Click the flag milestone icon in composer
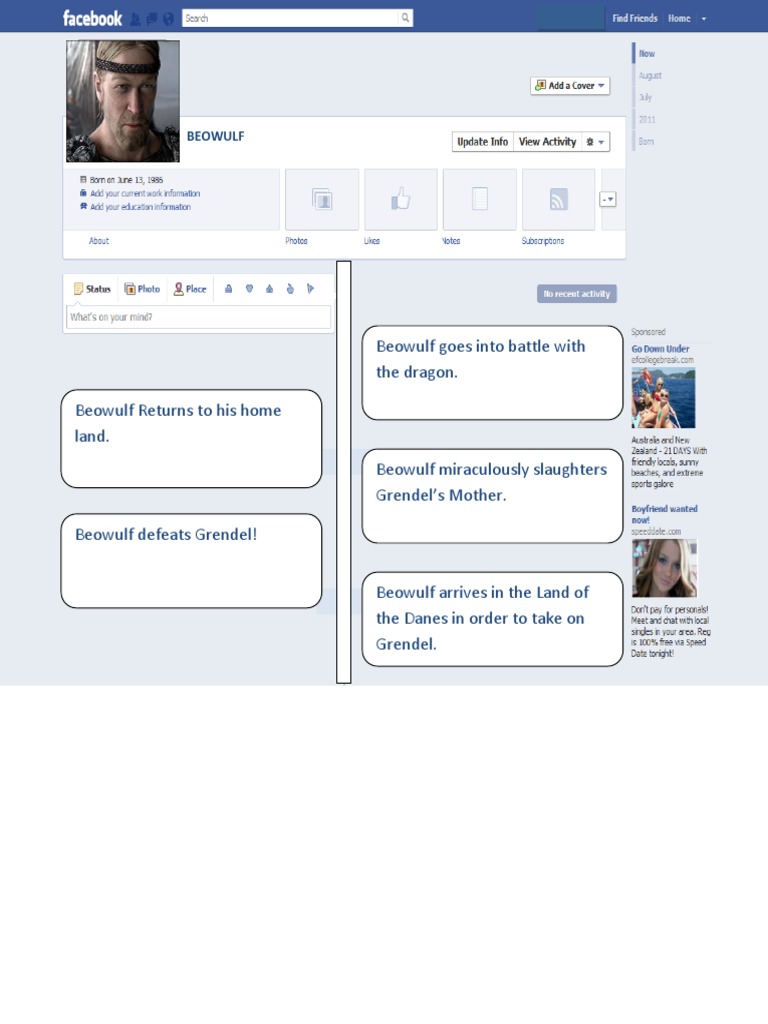 tap(310, 289)
